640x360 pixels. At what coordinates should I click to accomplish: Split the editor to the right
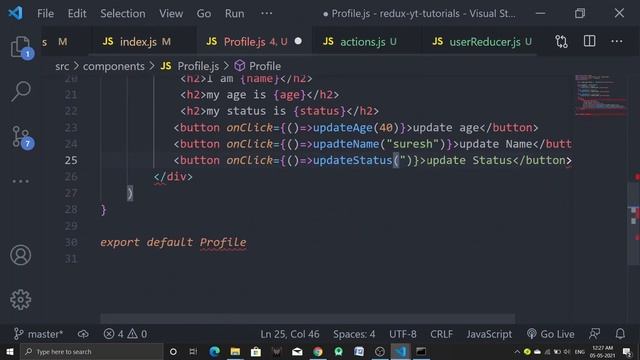pyautogui.click(x=589, y=41)
